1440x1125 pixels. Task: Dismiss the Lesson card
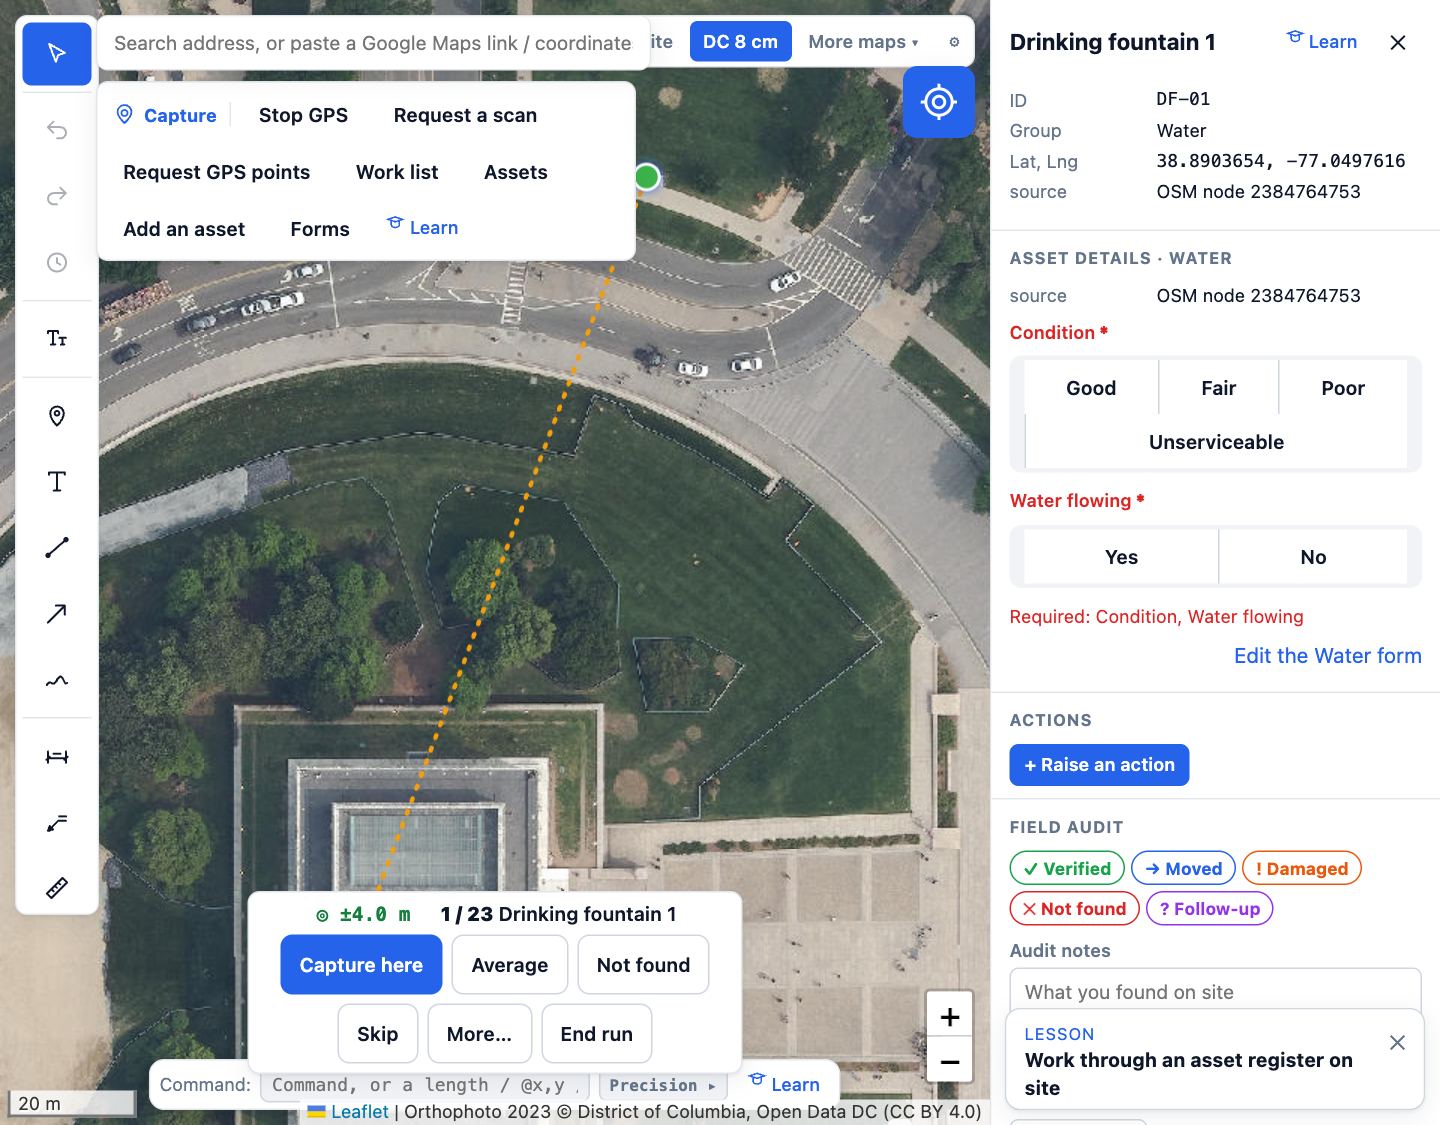pos(1398,1043)
